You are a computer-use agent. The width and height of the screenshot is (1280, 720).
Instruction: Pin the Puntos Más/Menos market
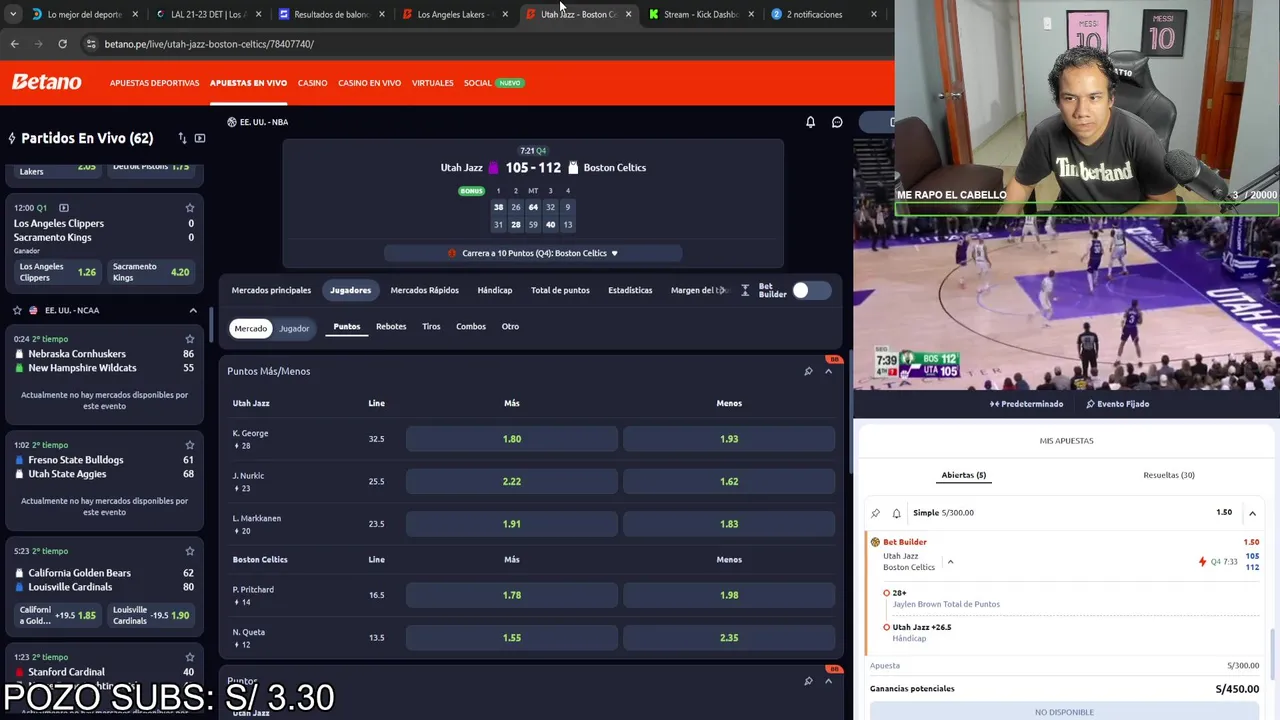[808, 371]
